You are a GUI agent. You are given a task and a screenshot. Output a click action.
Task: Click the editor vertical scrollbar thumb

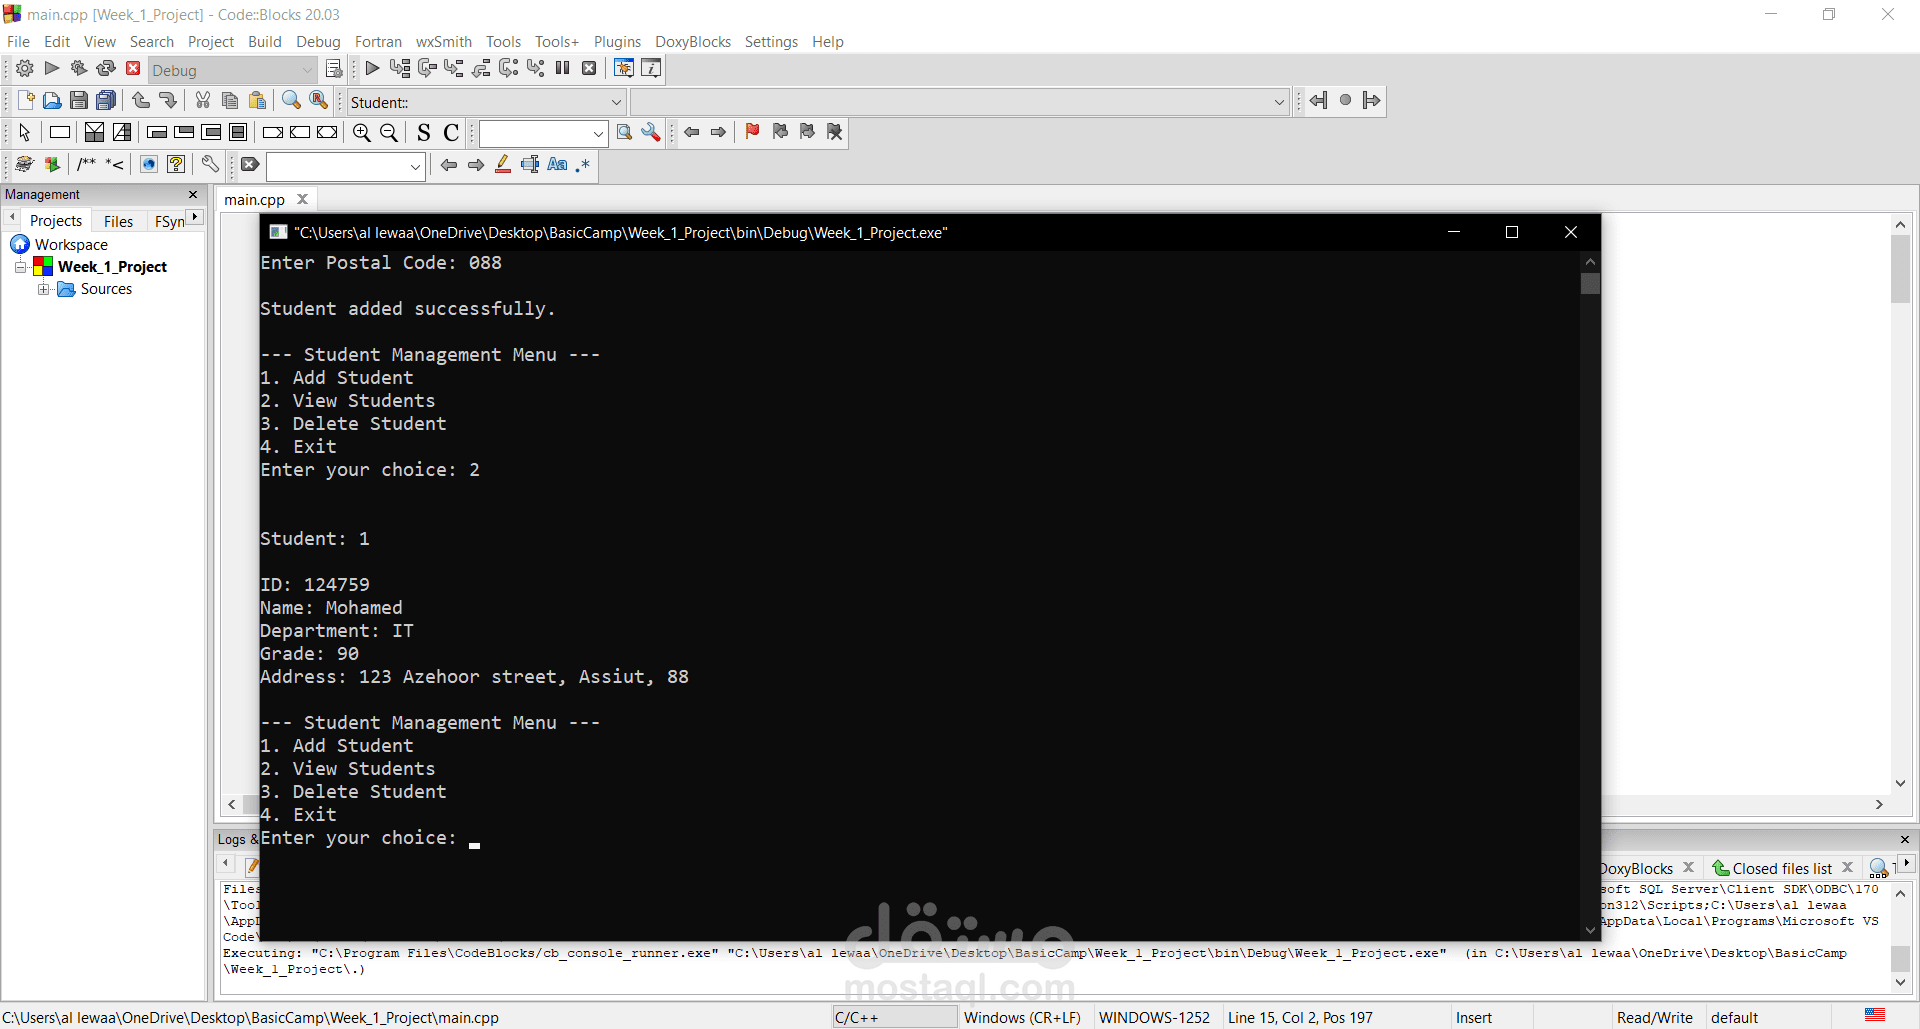1900,269
